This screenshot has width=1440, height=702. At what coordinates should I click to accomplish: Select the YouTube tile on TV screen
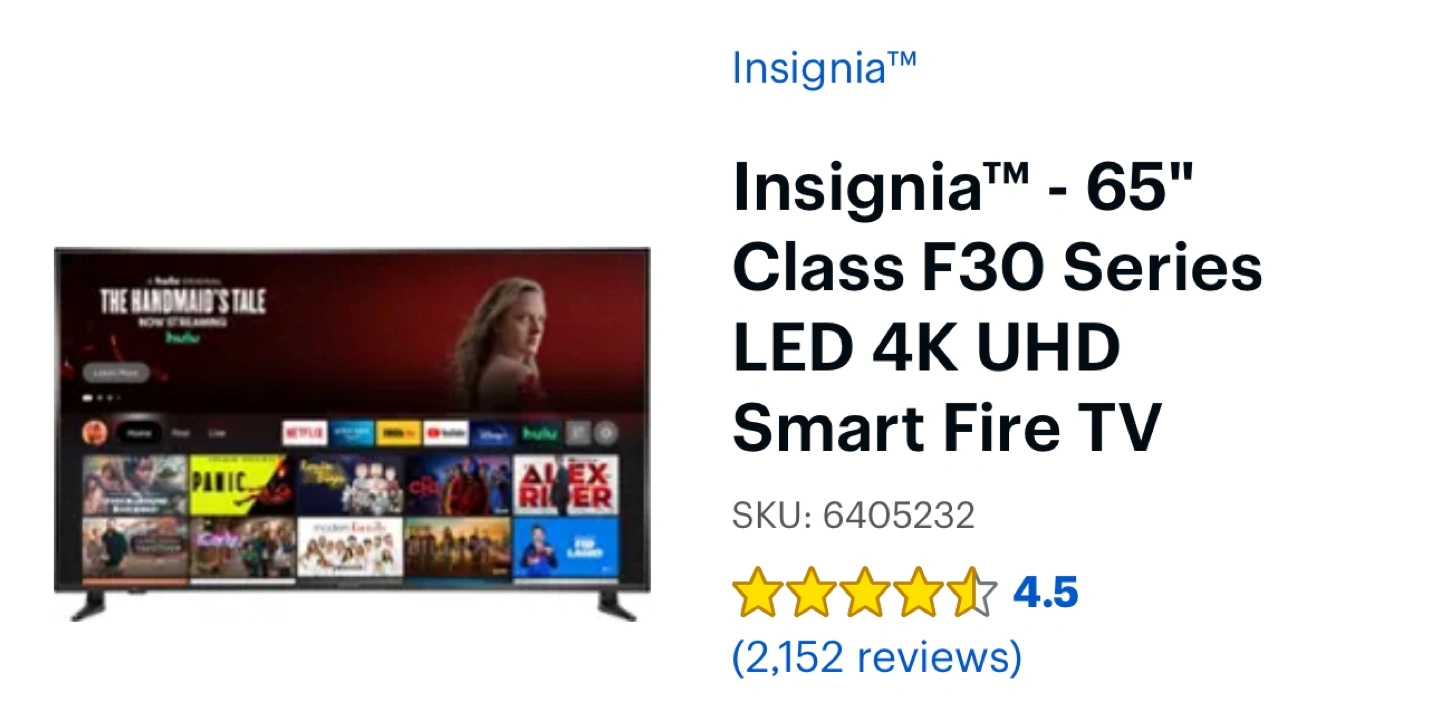point(445,433)
